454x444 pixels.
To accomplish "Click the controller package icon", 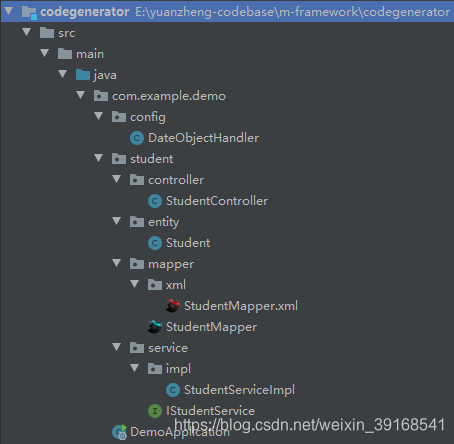I will pyautogui.click(x=137, y=180).
